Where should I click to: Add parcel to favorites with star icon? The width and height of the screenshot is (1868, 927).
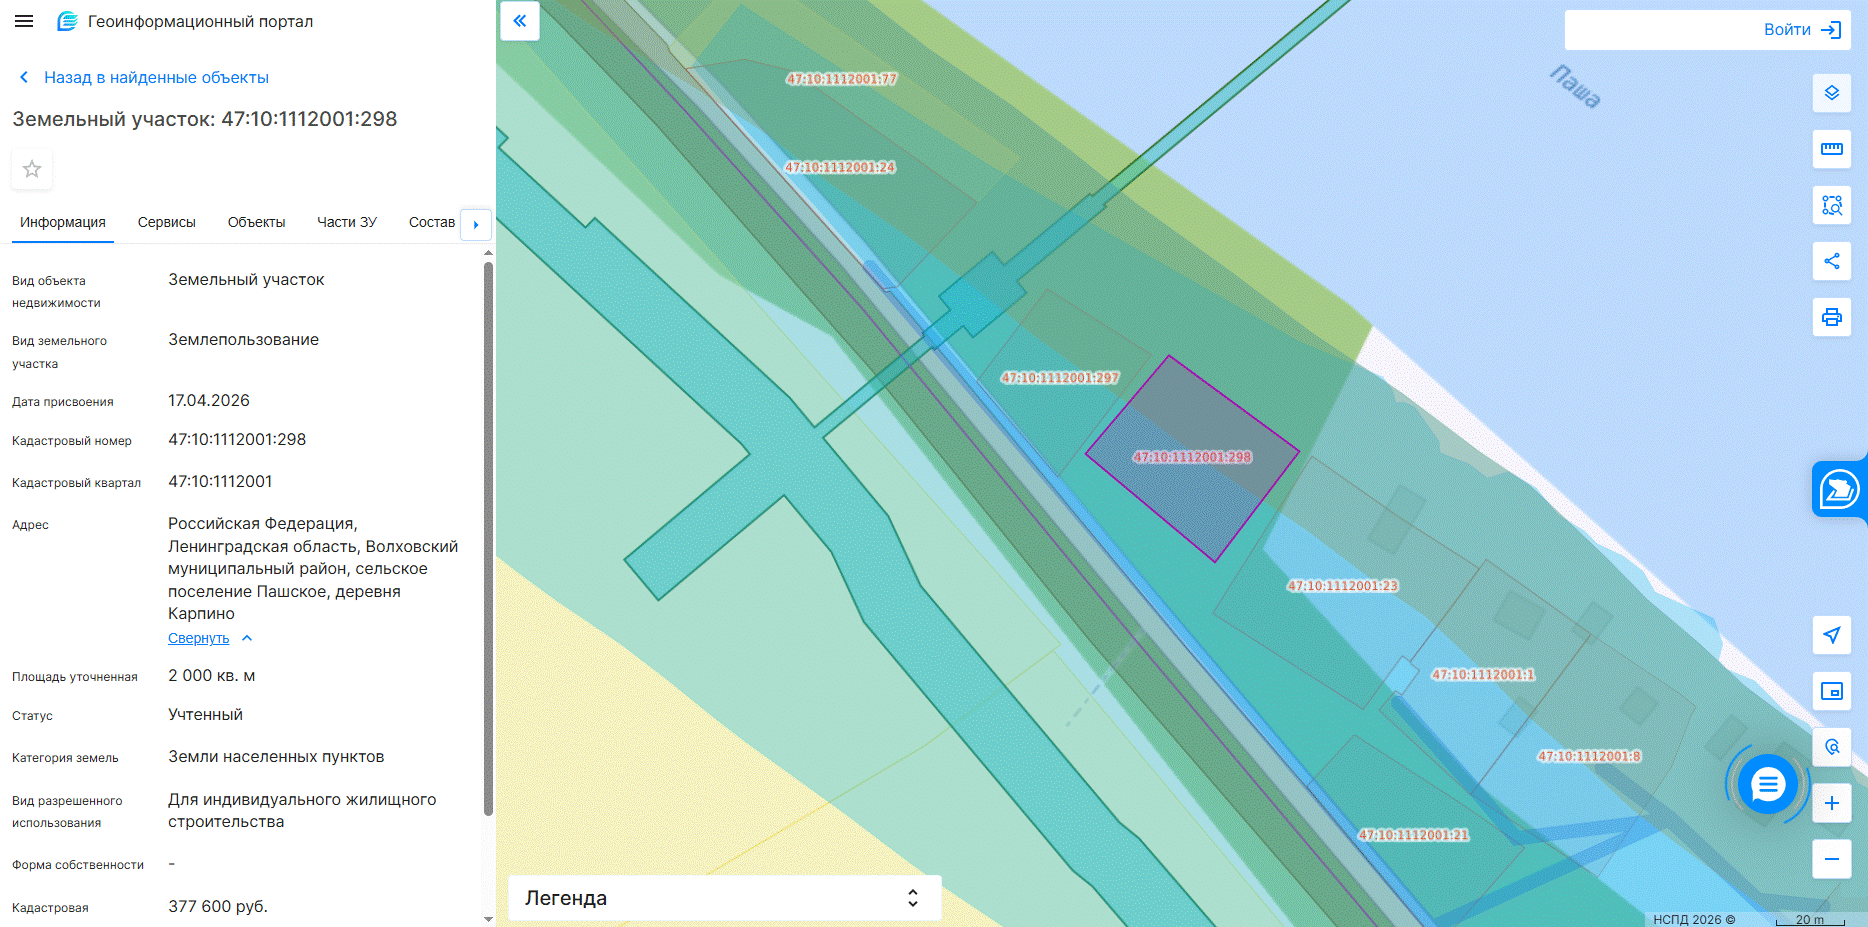[x=32, y=169]
